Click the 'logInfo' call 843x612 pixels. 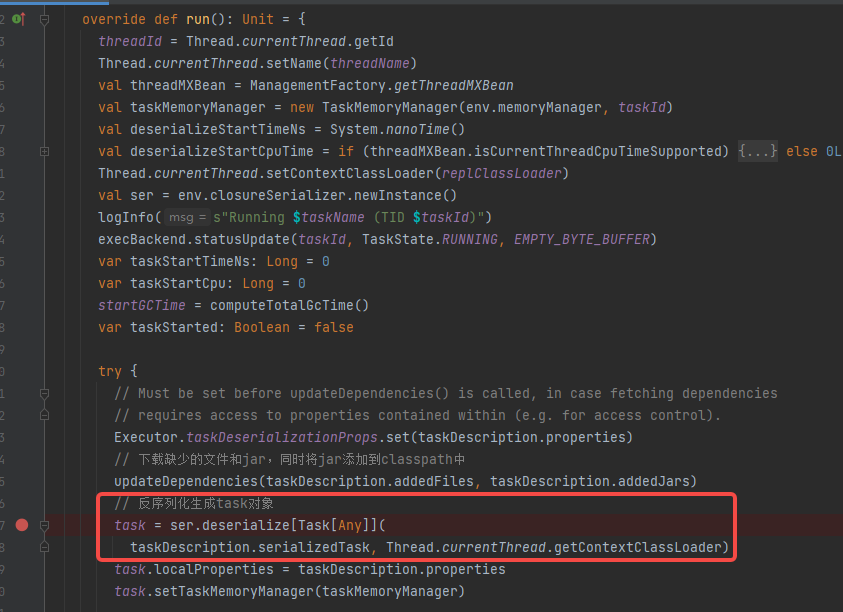pos(126,217)
